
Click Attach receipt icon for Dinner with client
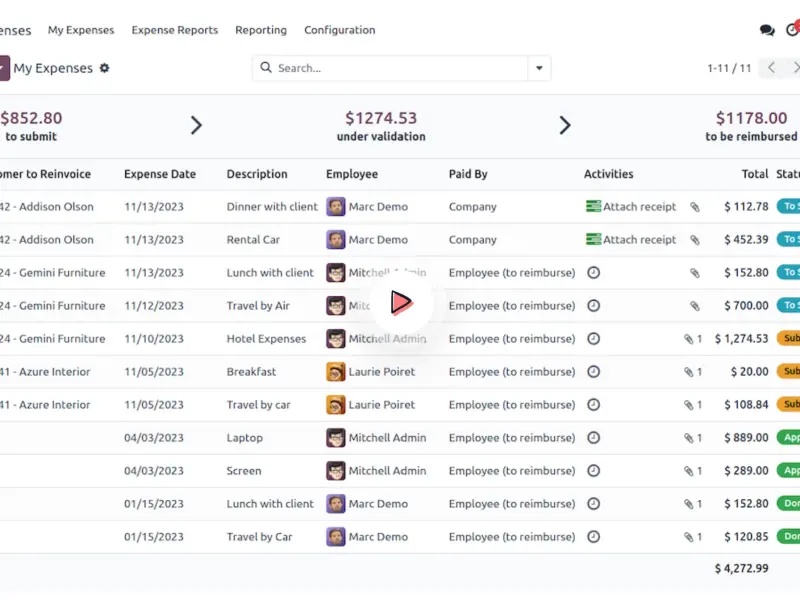(x=593, y=207)
